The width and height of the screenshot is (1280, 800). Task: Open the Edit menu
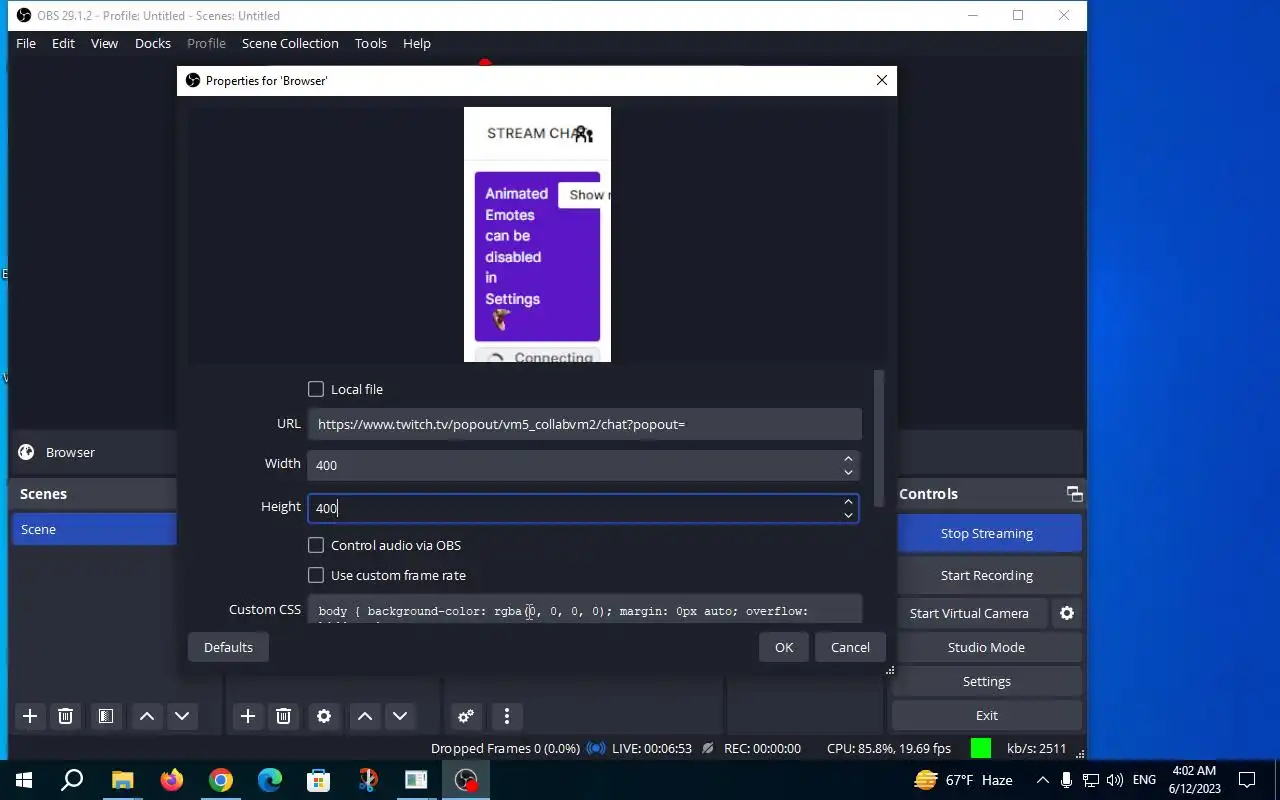[63, 43]
